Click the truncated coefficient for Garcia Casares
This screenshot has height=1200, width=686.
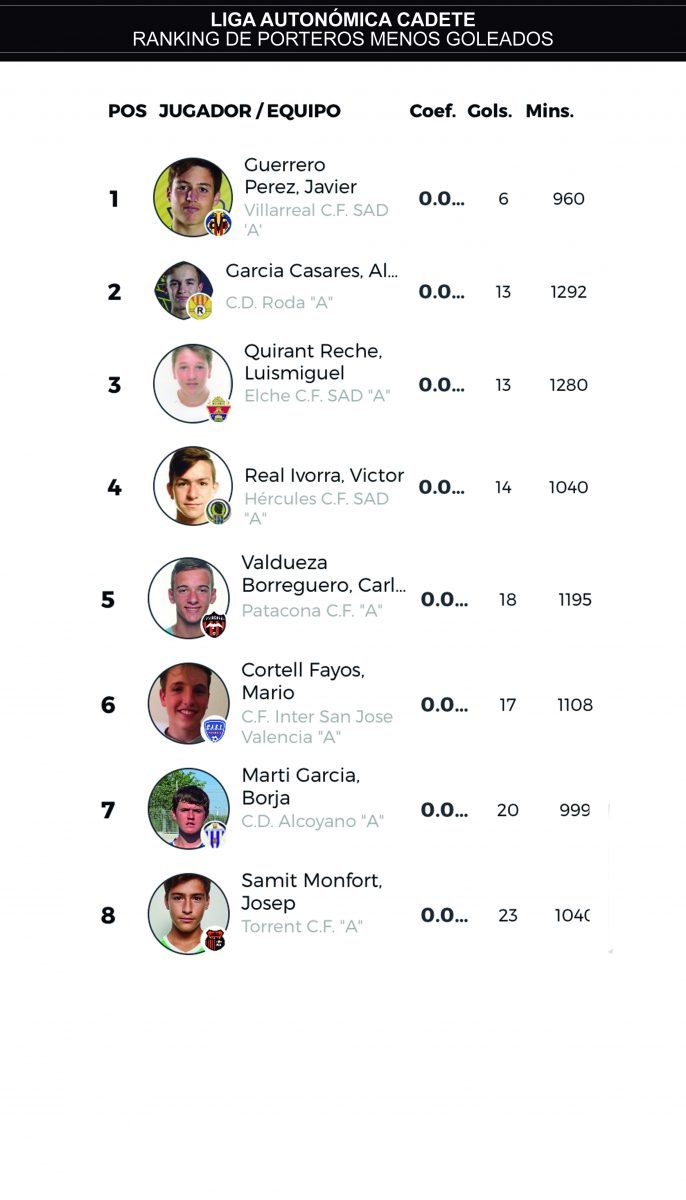[441, 292]
